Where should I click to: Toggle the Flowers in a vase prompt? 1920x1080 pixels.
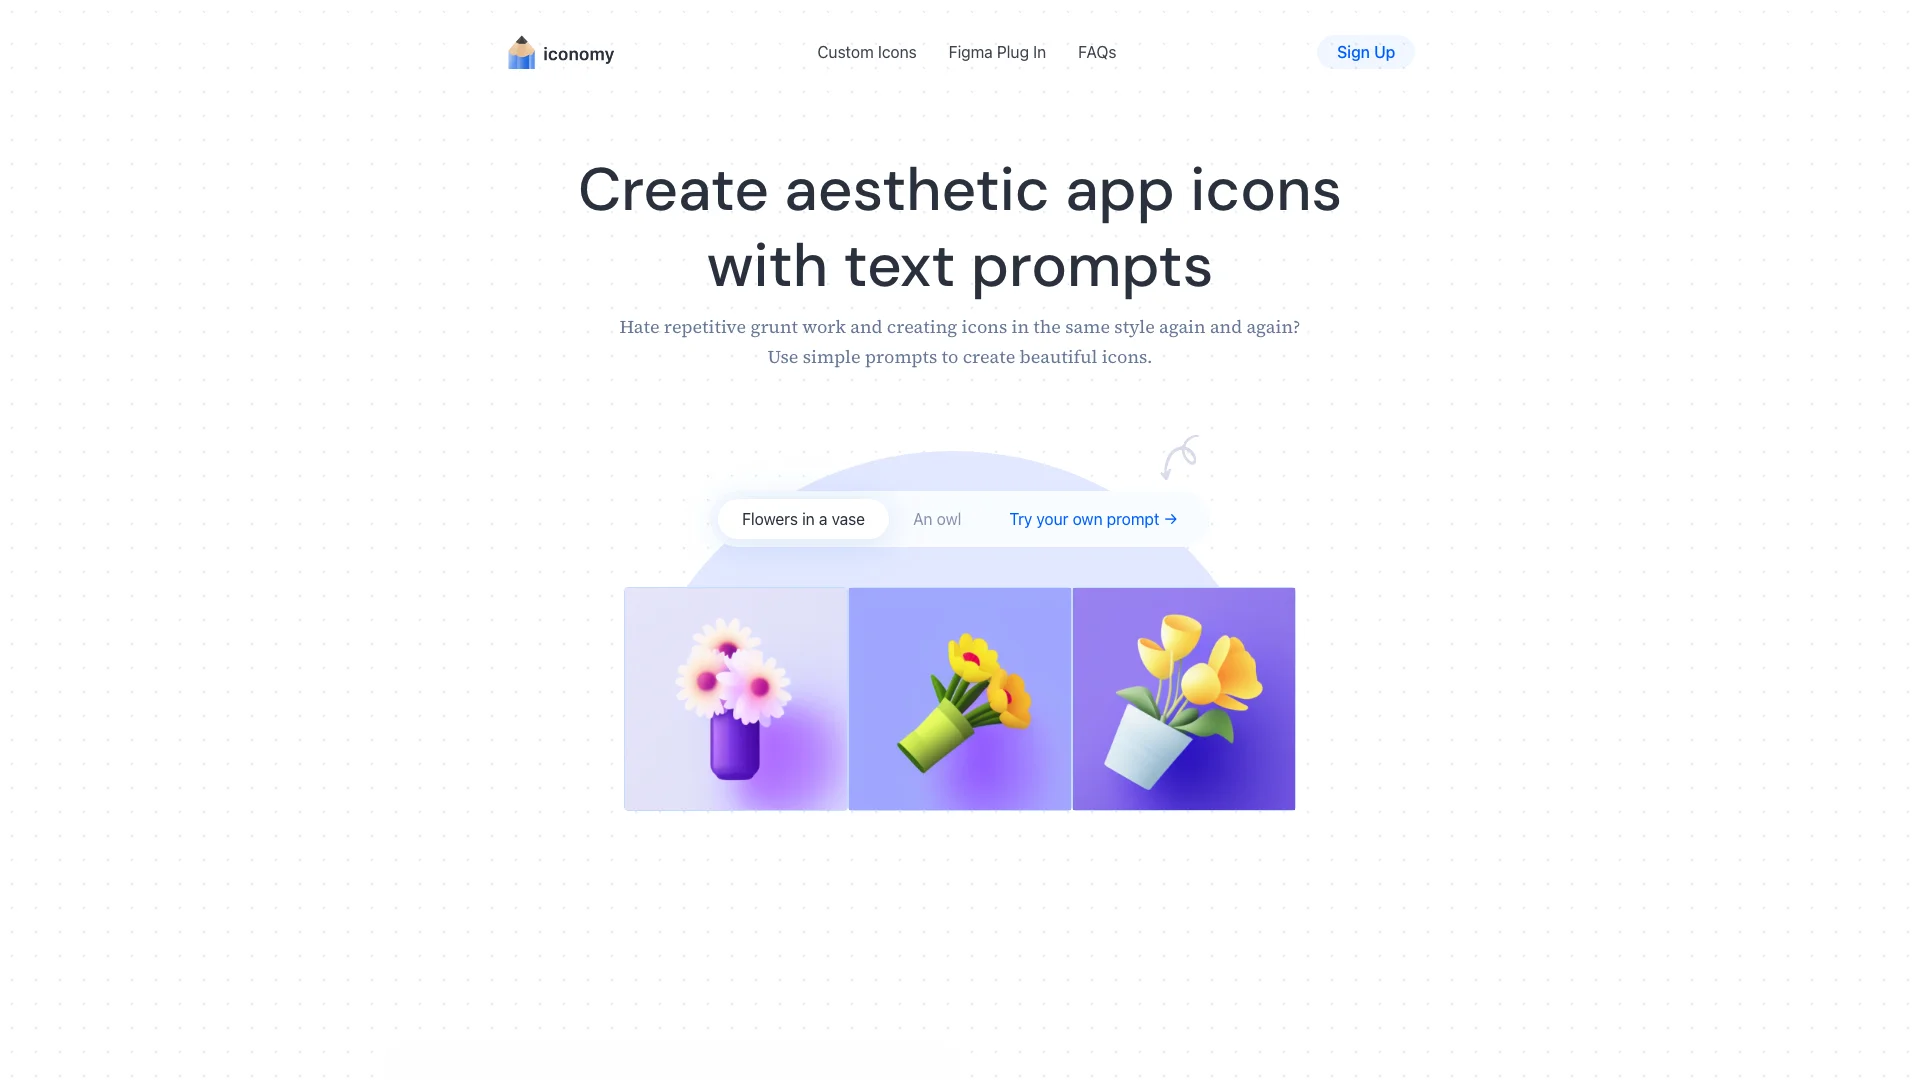(x=803, y=518)
